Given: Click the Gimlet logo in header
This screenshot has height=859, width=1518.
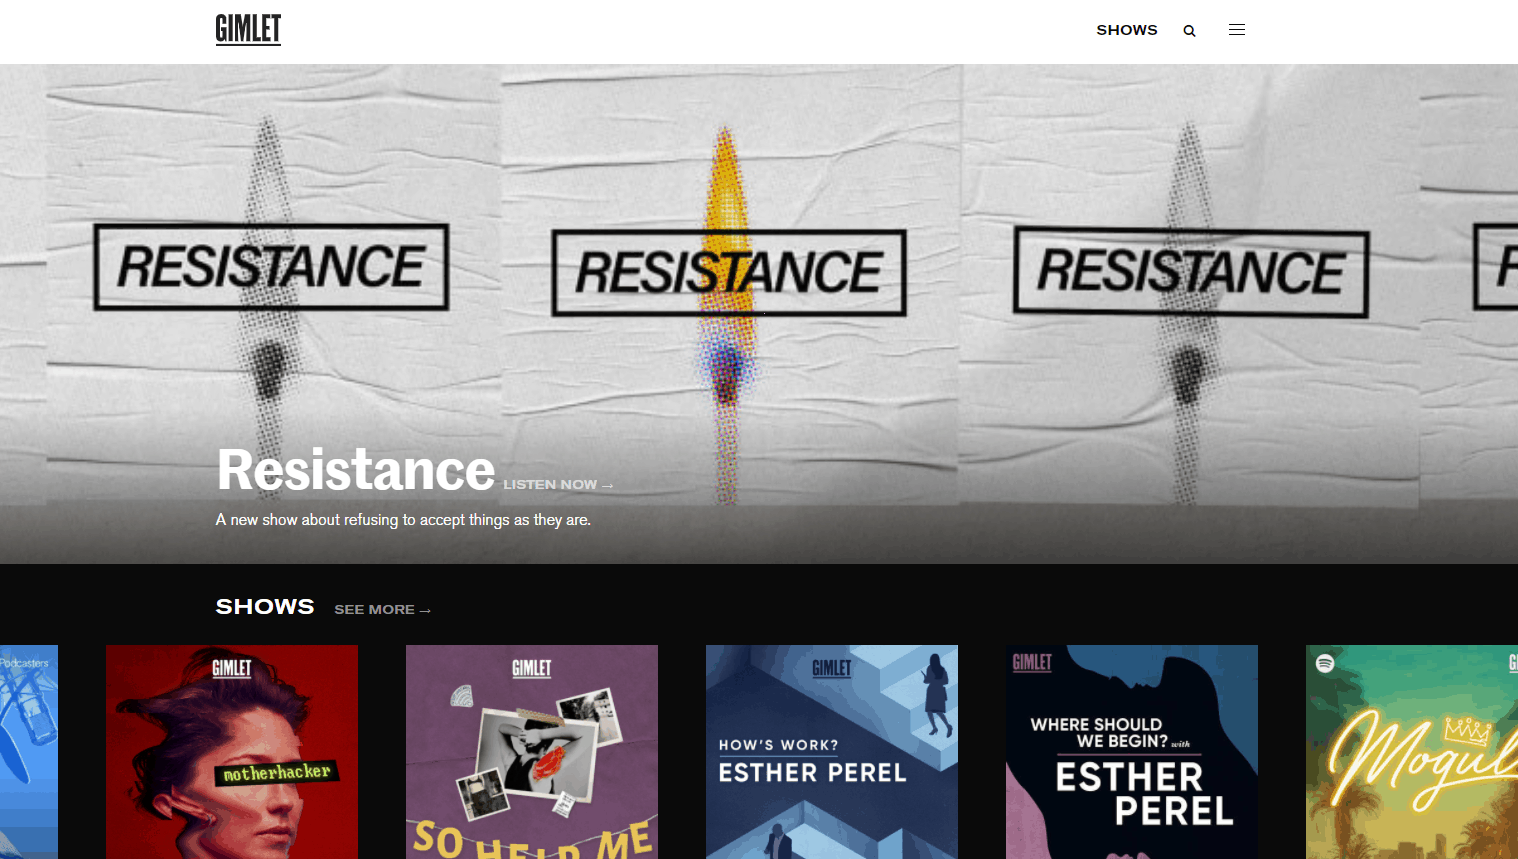Looking at the screenshot, I should [x=248, y=30].
